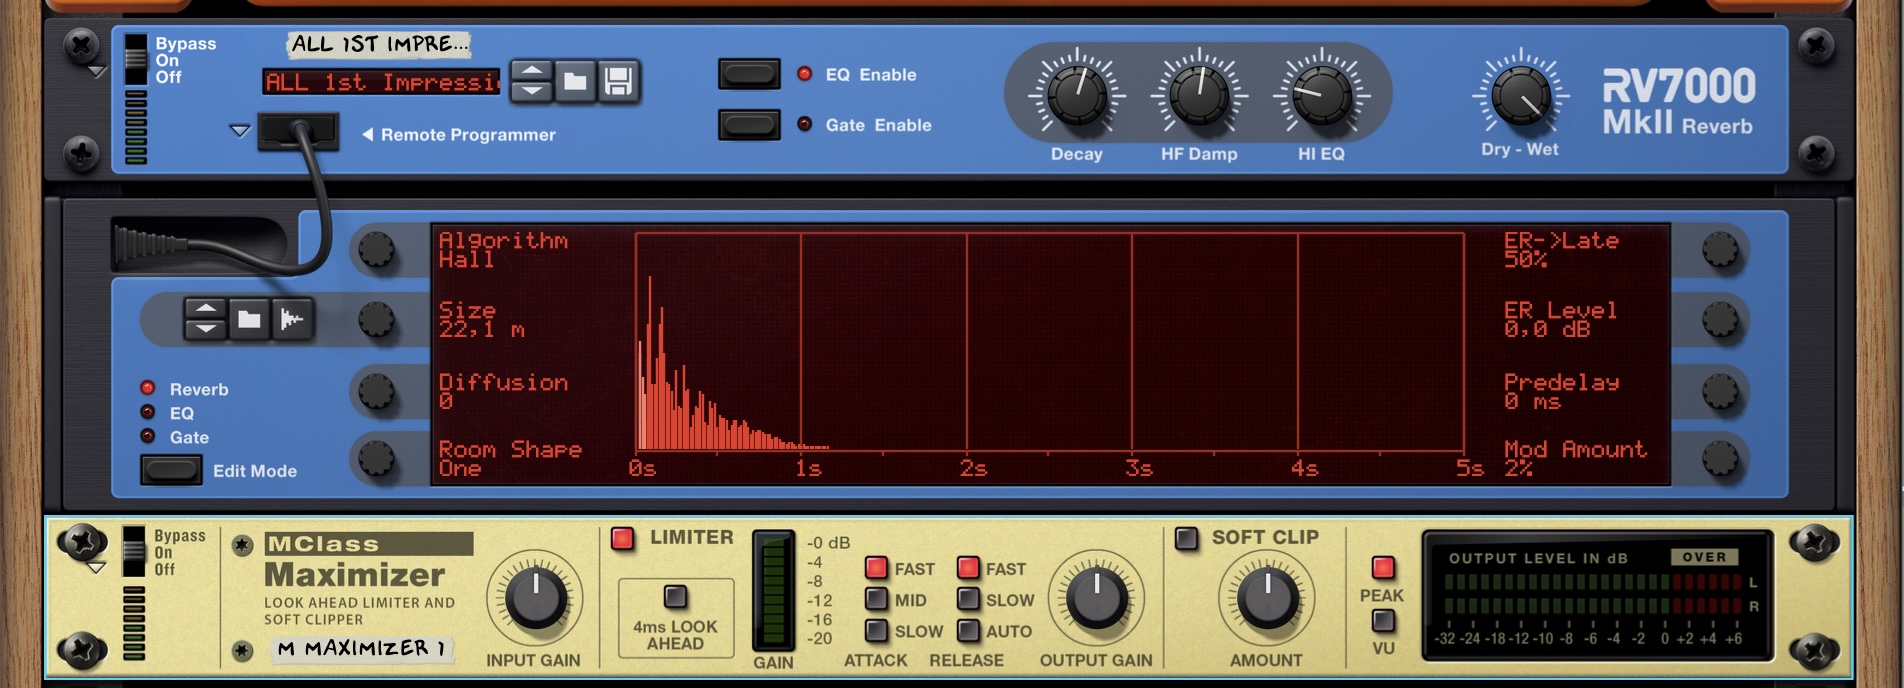The width and height of the screenshot is (1904, 688).
Task: Select the Gate edit mode indicator
Action: click(148, 436)
